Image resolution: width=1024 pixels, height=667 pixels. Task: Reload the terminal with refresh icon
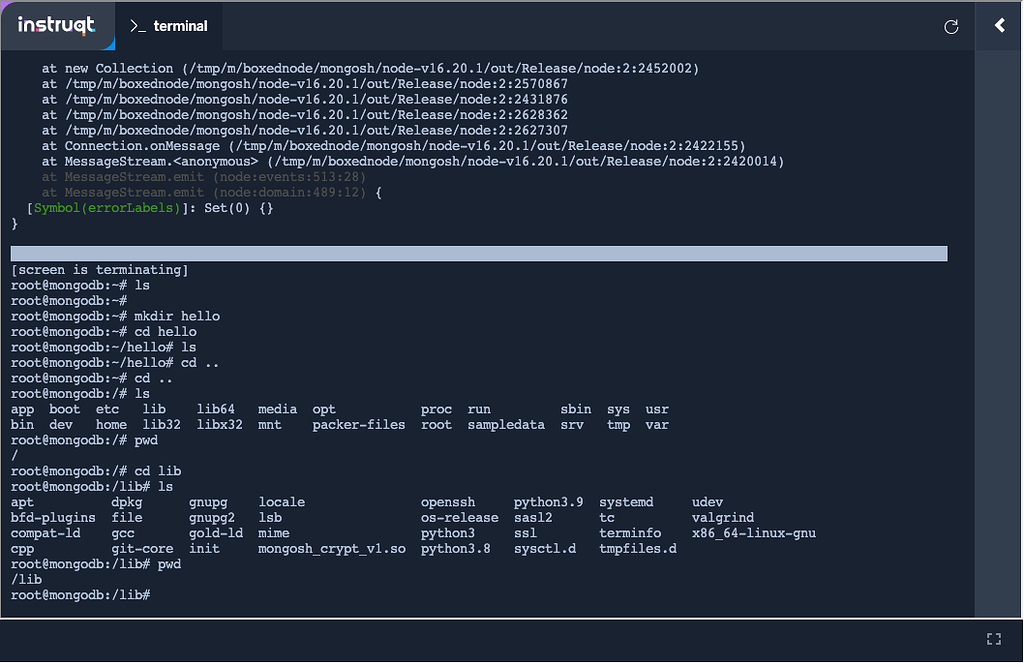[951, 27]
